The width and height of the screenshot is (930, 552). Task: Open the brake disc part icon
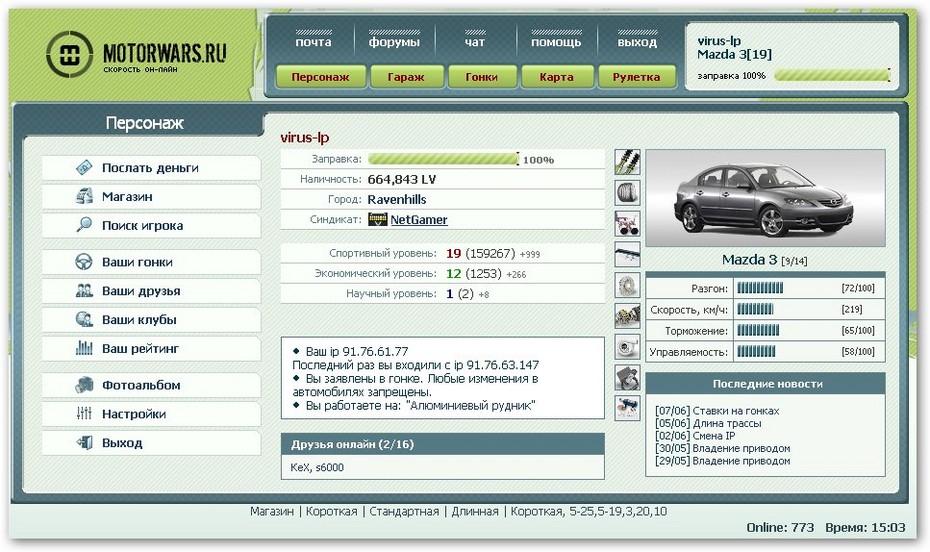(627, 285)
